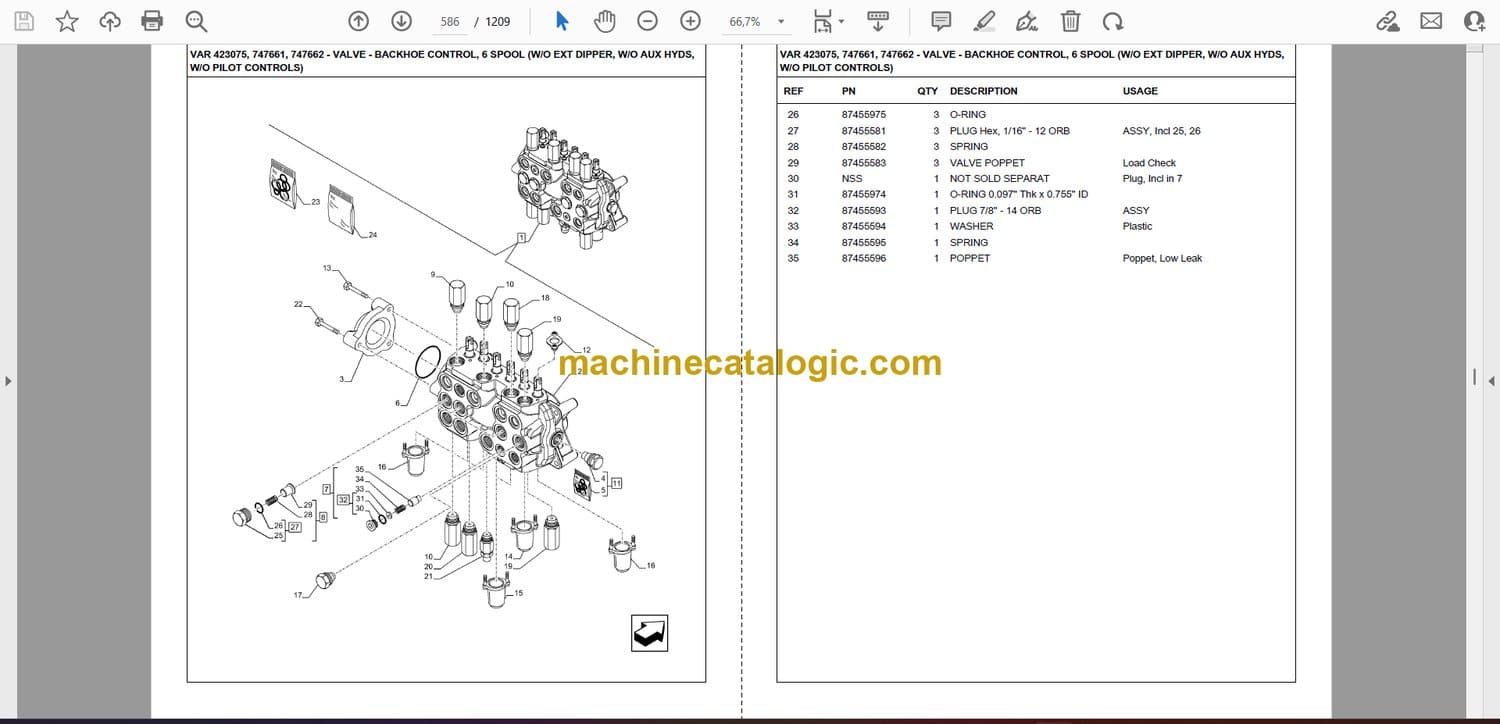The height and width of the screenshot is (724, 1500).
Task: Click the Poppet, Low Leak usage
Action: 1162,258
